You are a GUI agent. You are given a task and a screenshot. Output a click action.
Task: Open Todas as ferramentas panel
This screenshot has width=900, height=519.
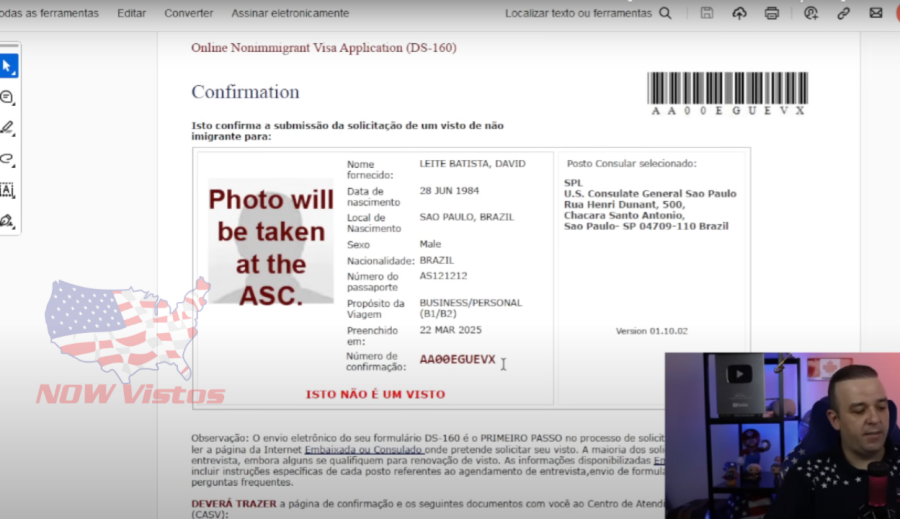pyautogui.click(x=50, y=13)
